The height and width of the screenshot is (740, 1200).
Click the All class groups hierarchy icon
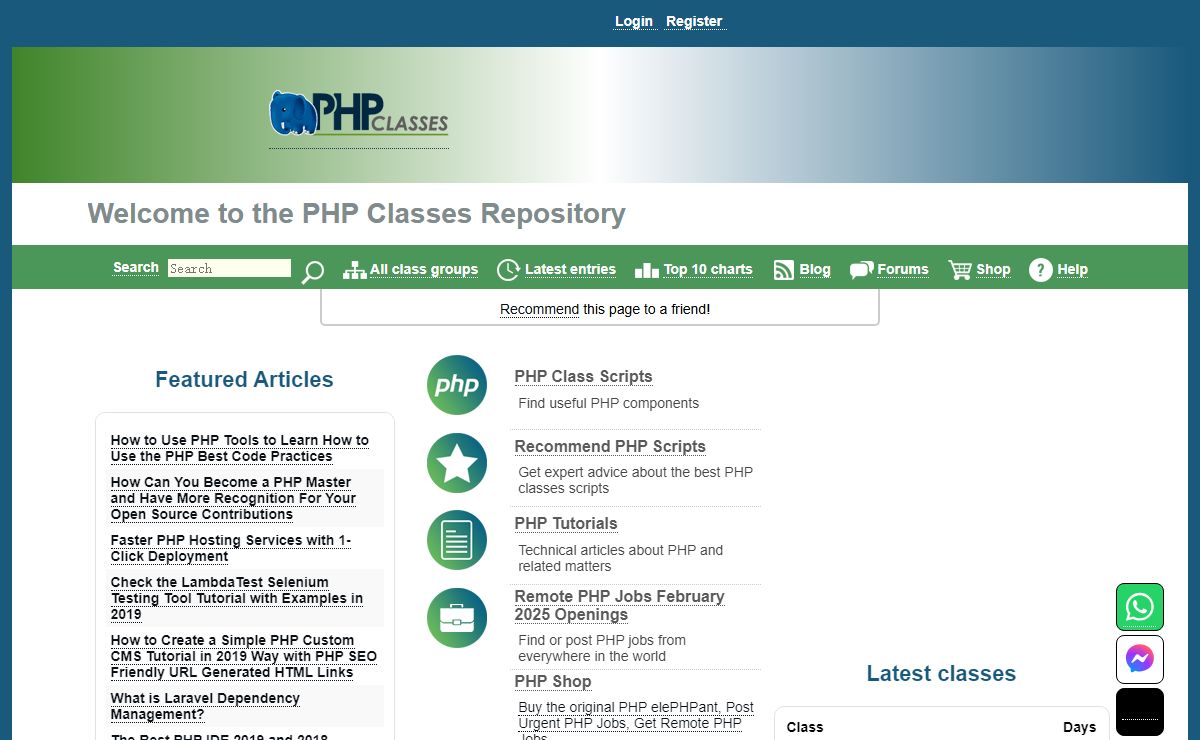pyautogui.click(x=354, y=270)
